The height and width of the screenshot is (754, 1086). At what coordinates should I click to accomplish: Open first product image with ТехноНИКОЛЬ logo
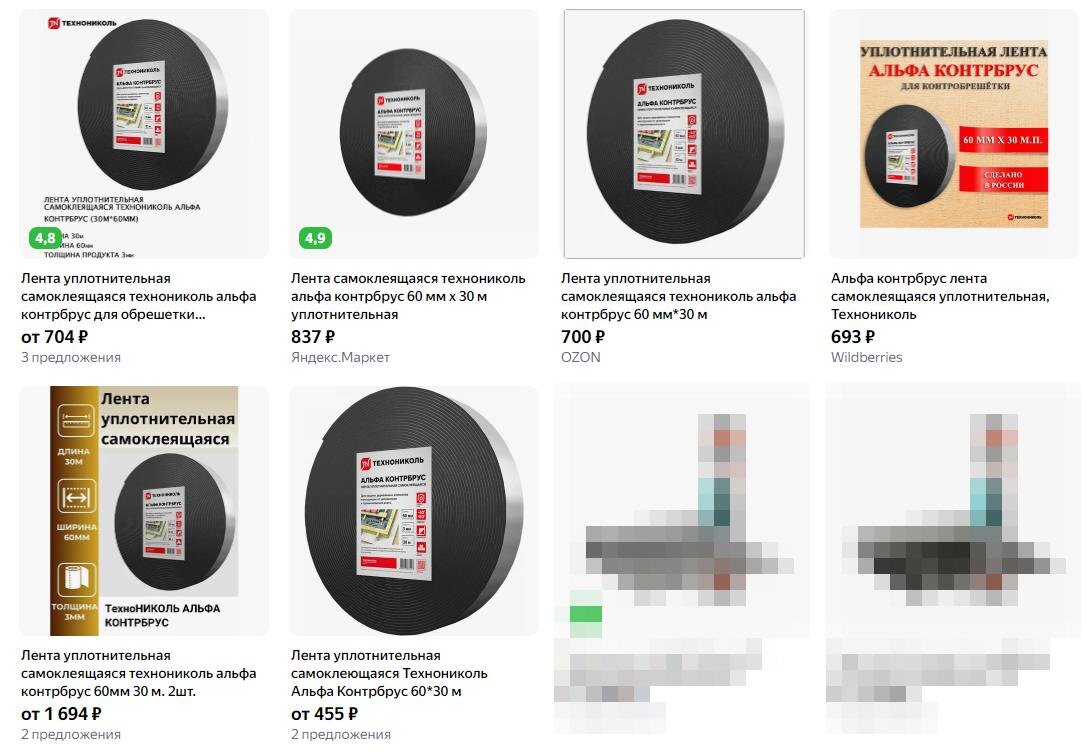point(144,134)
